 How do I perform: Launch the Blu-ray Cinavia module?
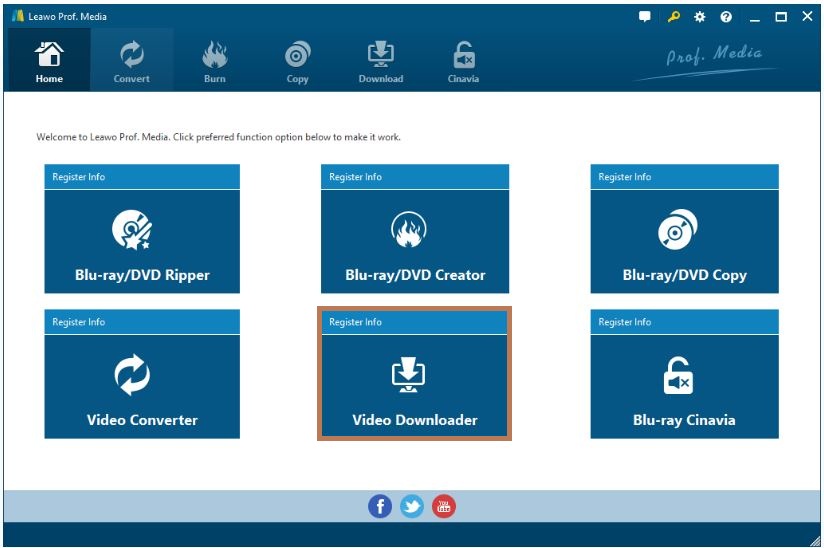[x=684, y=386]
